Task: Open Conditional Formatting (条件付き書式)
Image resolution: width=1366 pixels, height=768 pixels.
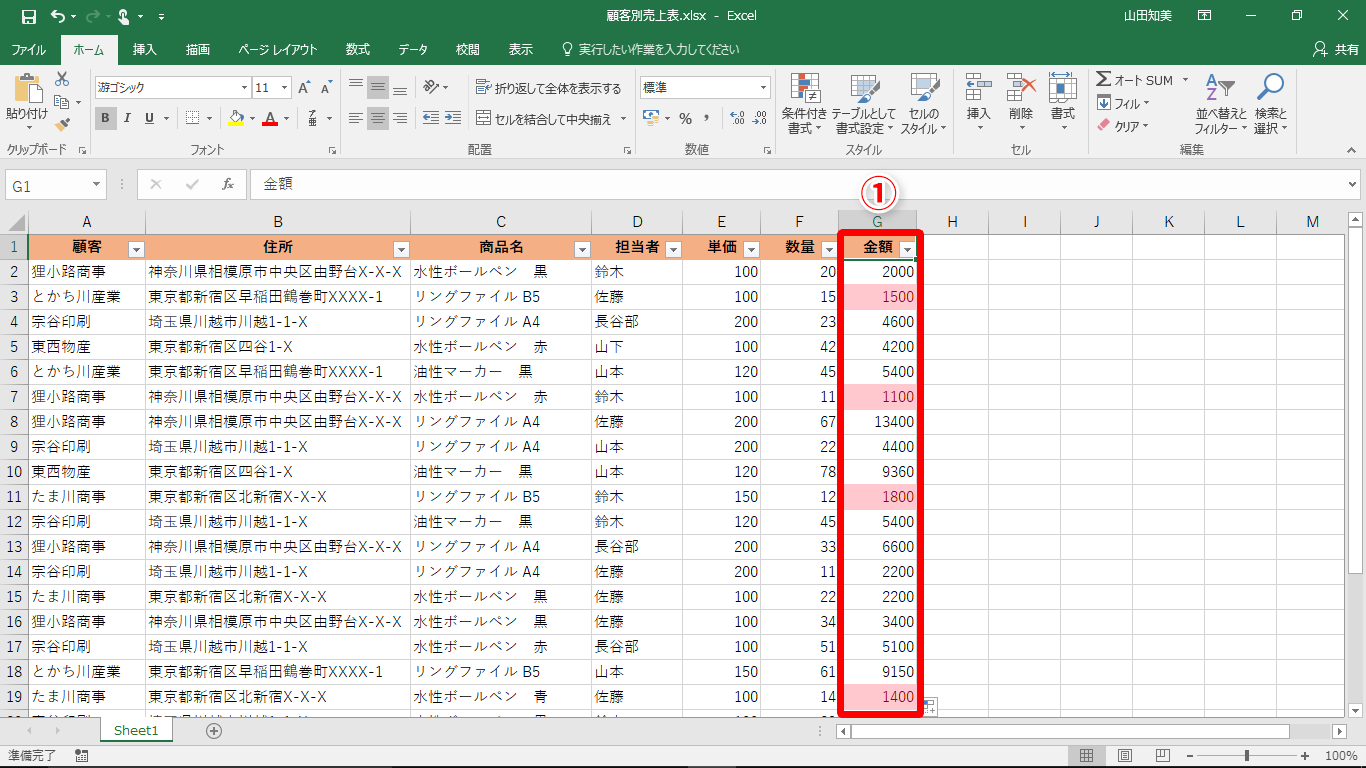Action: pyautogui.click(x=805, y=104)
